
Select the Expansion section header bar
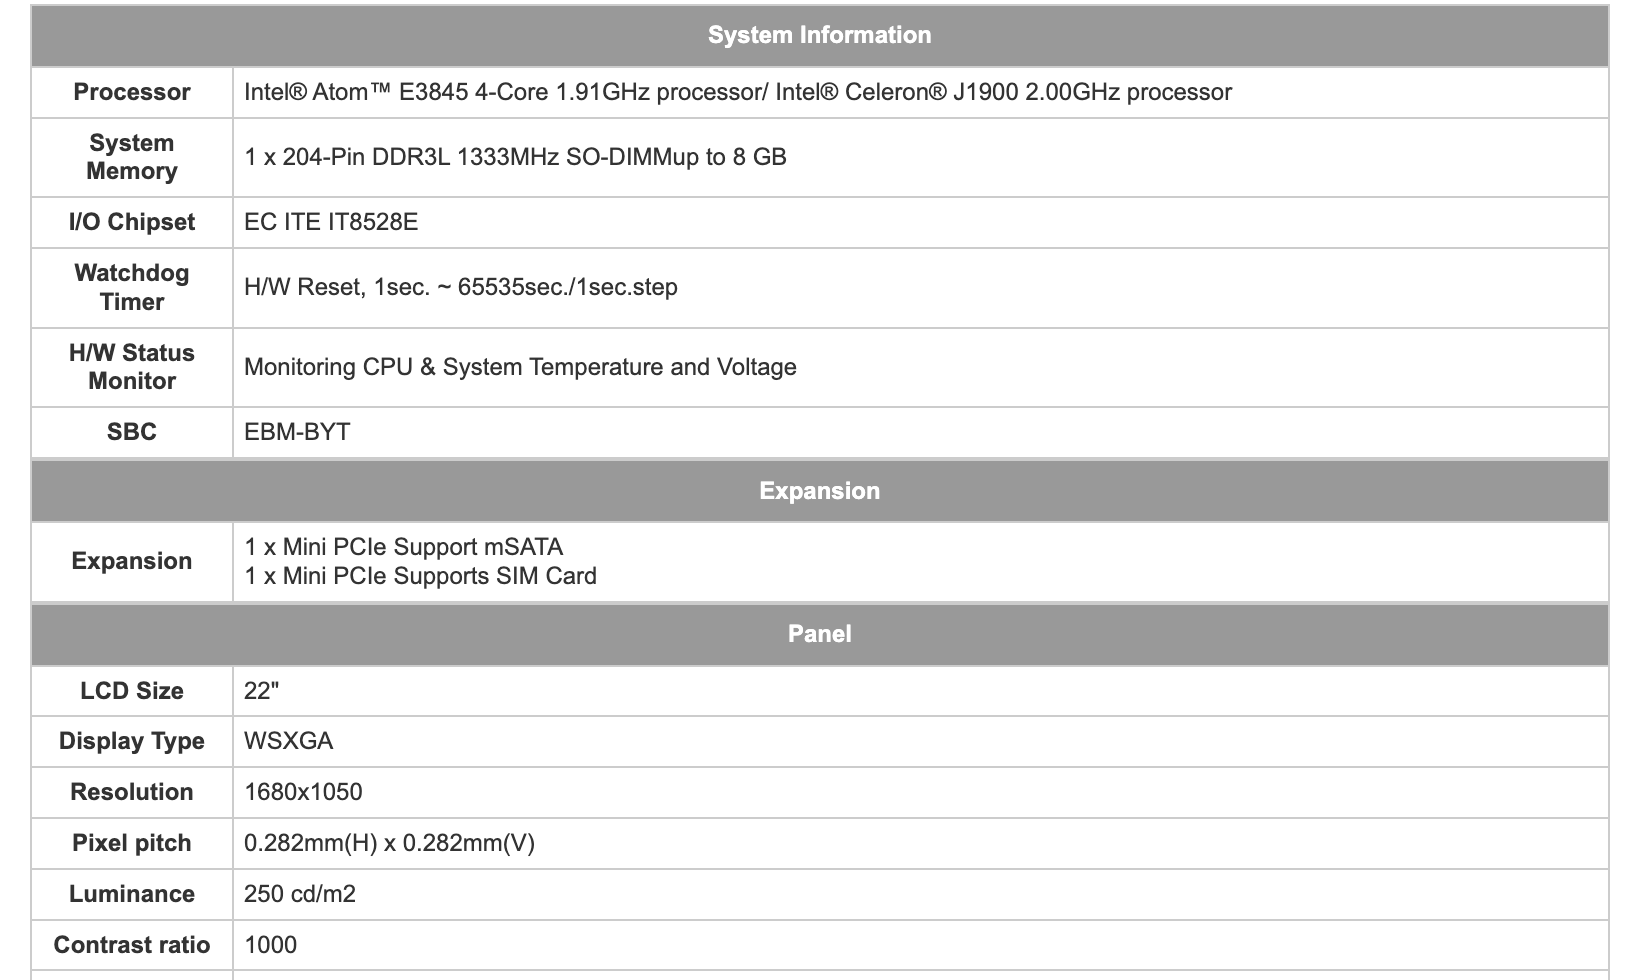pos(819,491)
